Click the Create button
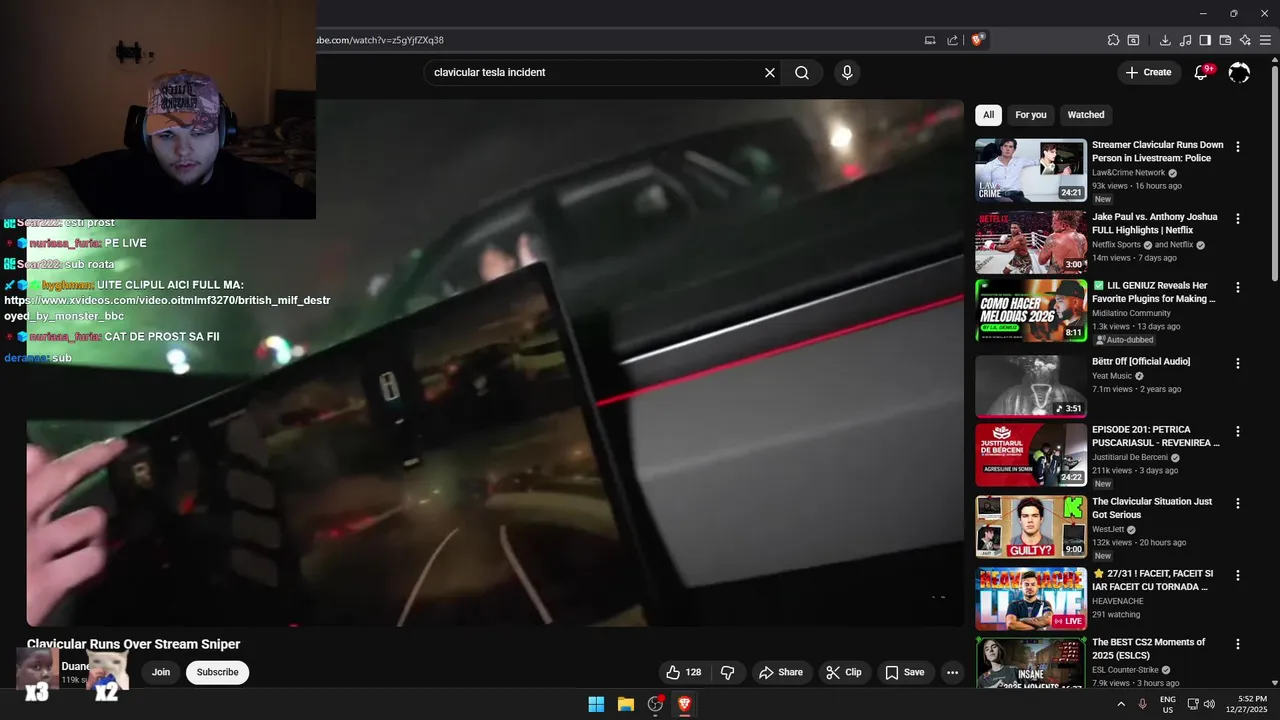The width and height of the screenshot is (1280, 720). coord(1148,72)
